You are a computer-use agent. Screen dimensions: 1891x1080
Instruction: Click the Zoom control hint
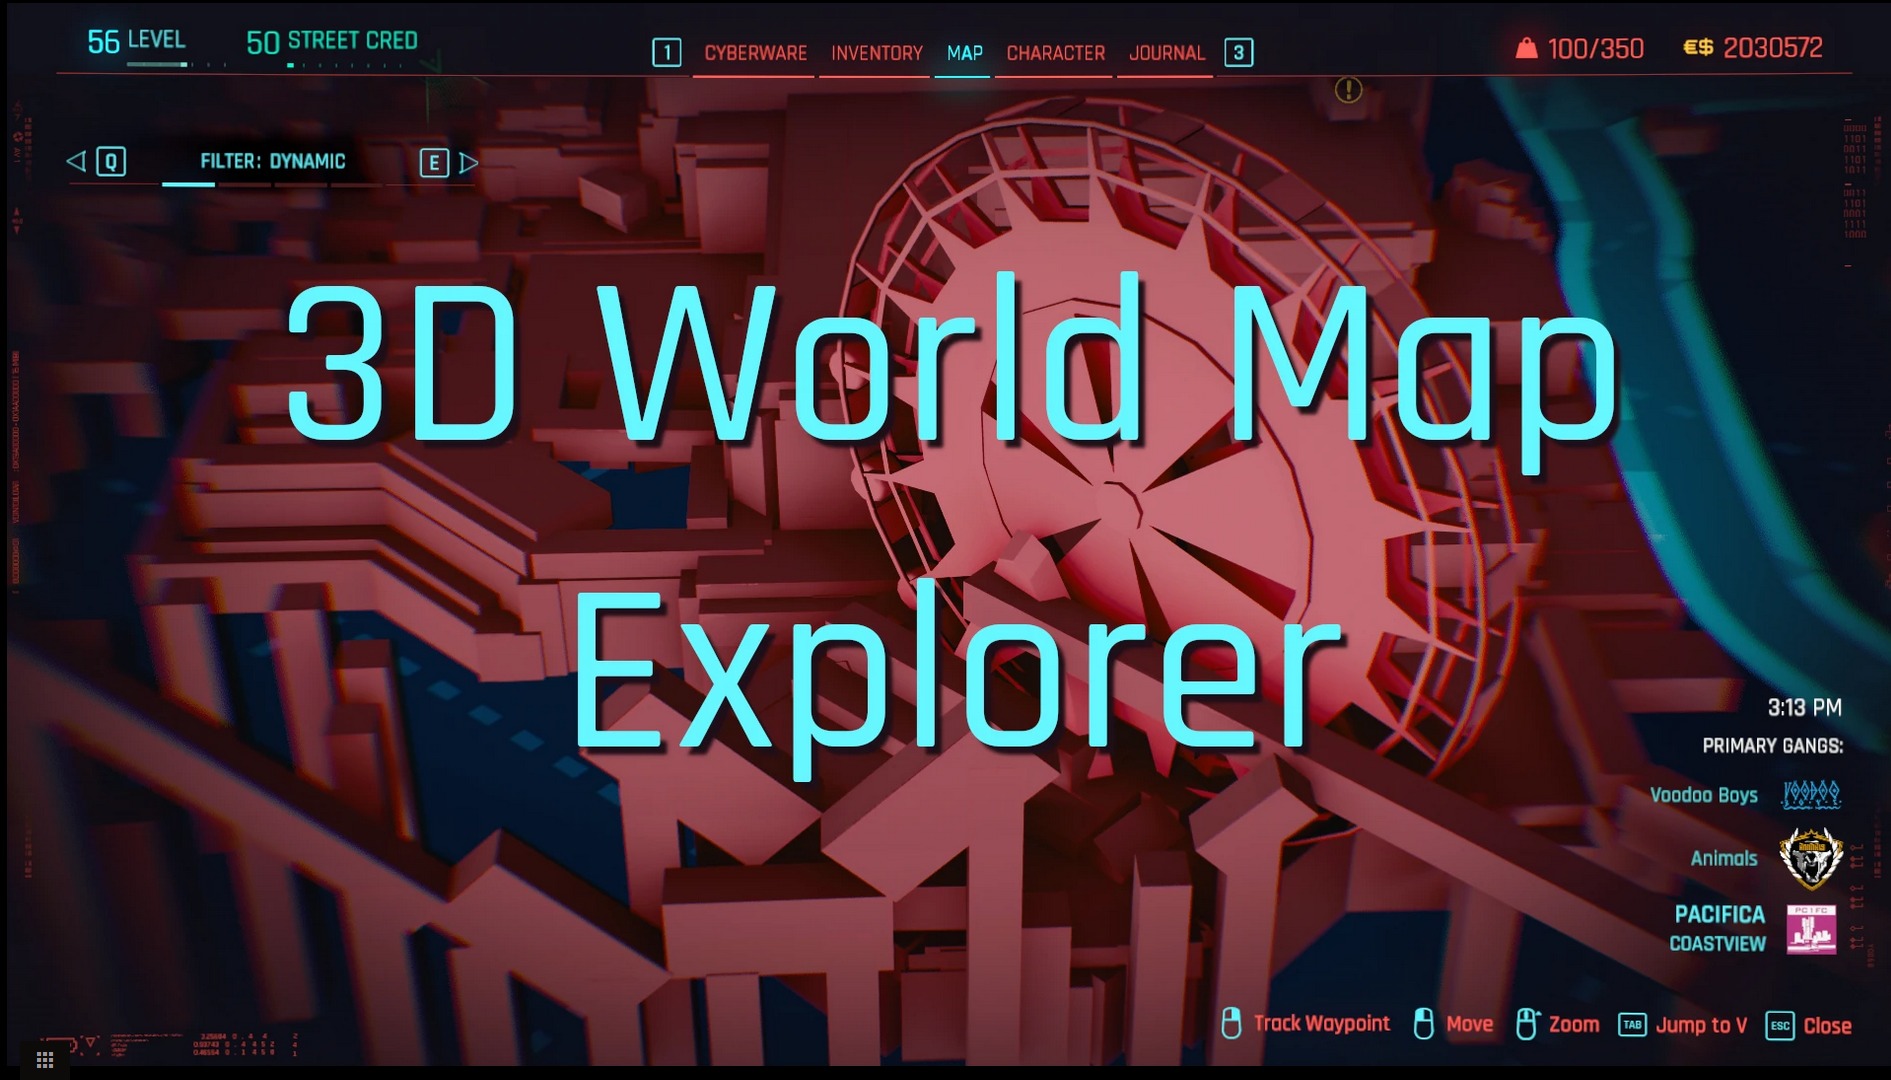click(x=1558, y=1024)
